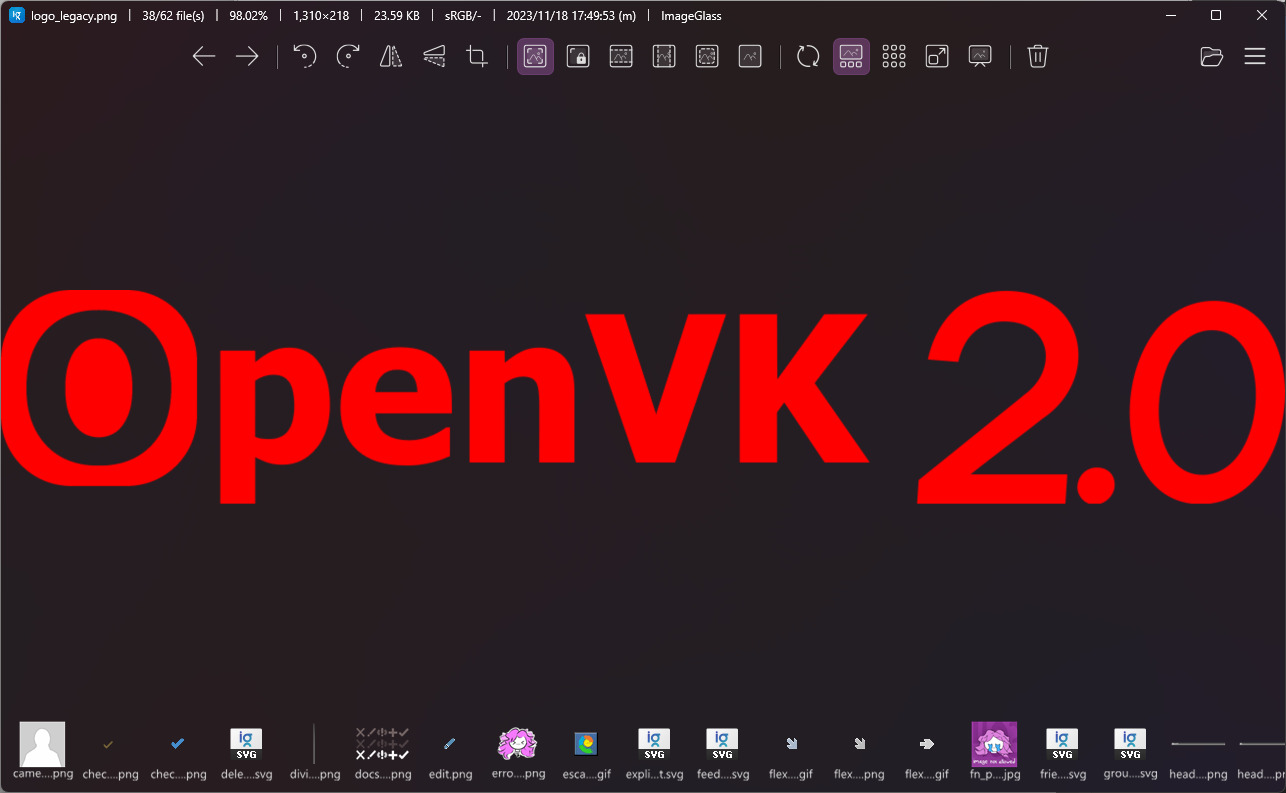Viewport: 1286px width, 793px height.
Task: View the next image
Action: pos(247,57)
